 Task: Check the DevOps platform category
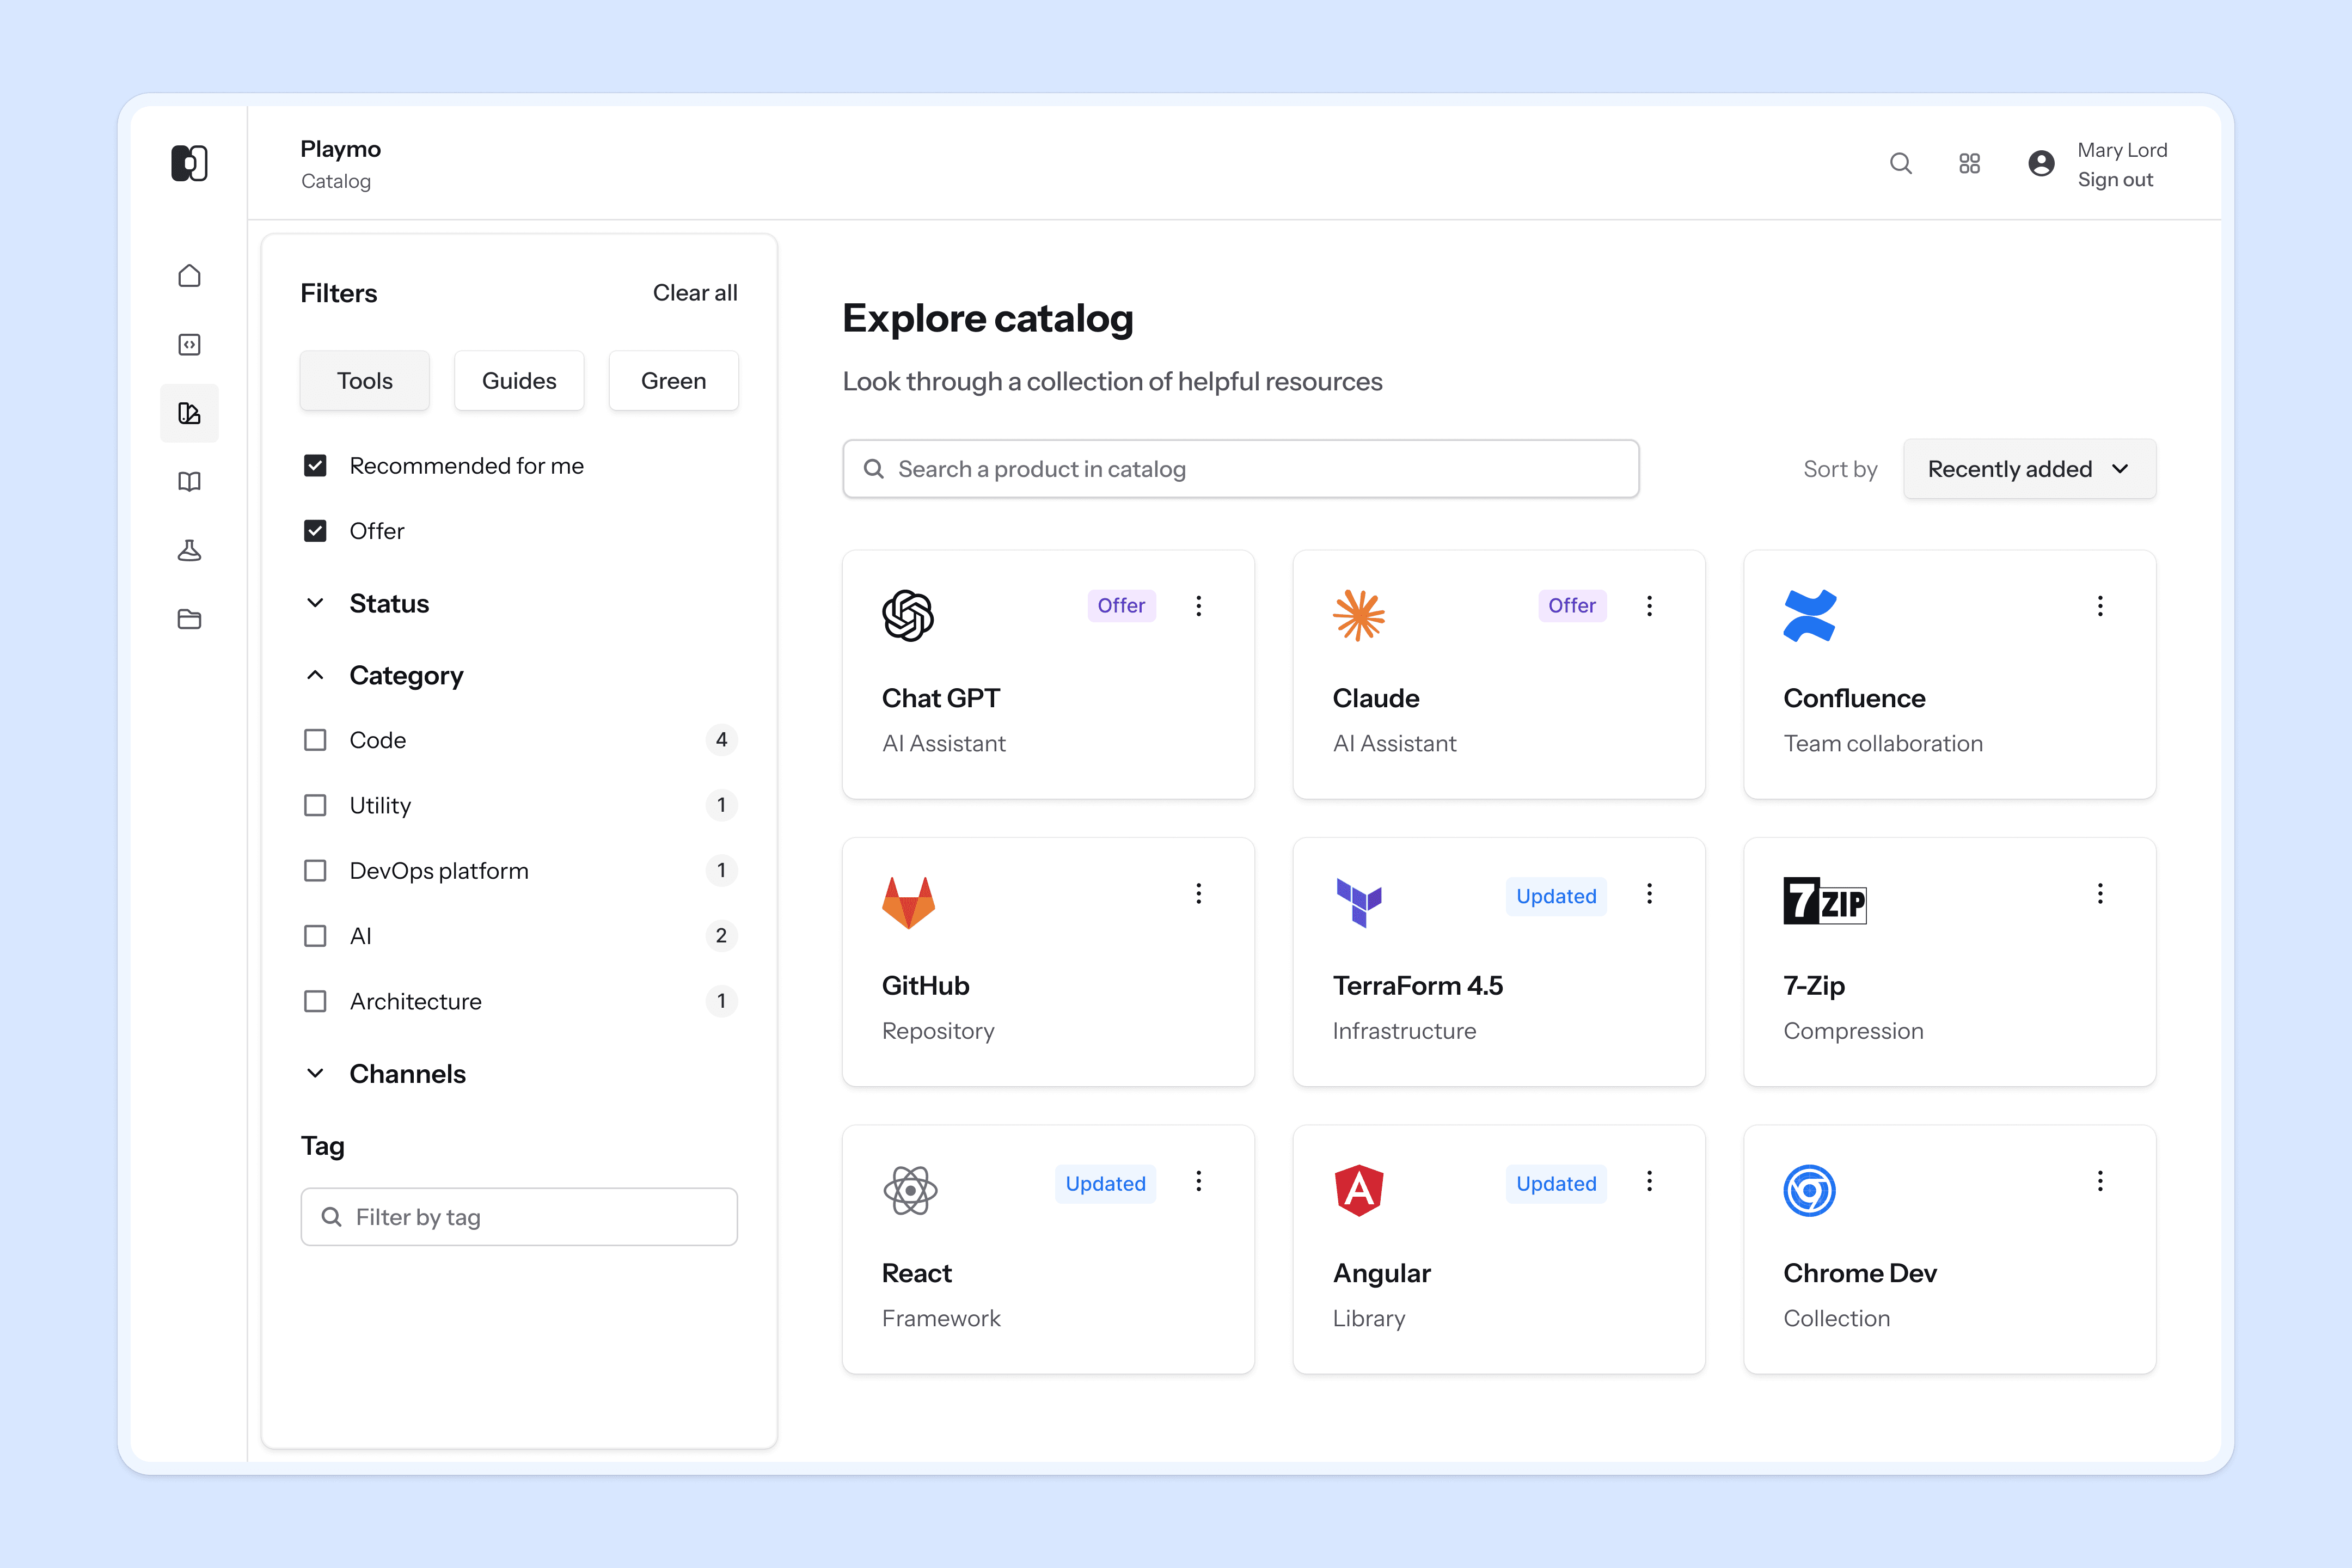tap(315, 871)
